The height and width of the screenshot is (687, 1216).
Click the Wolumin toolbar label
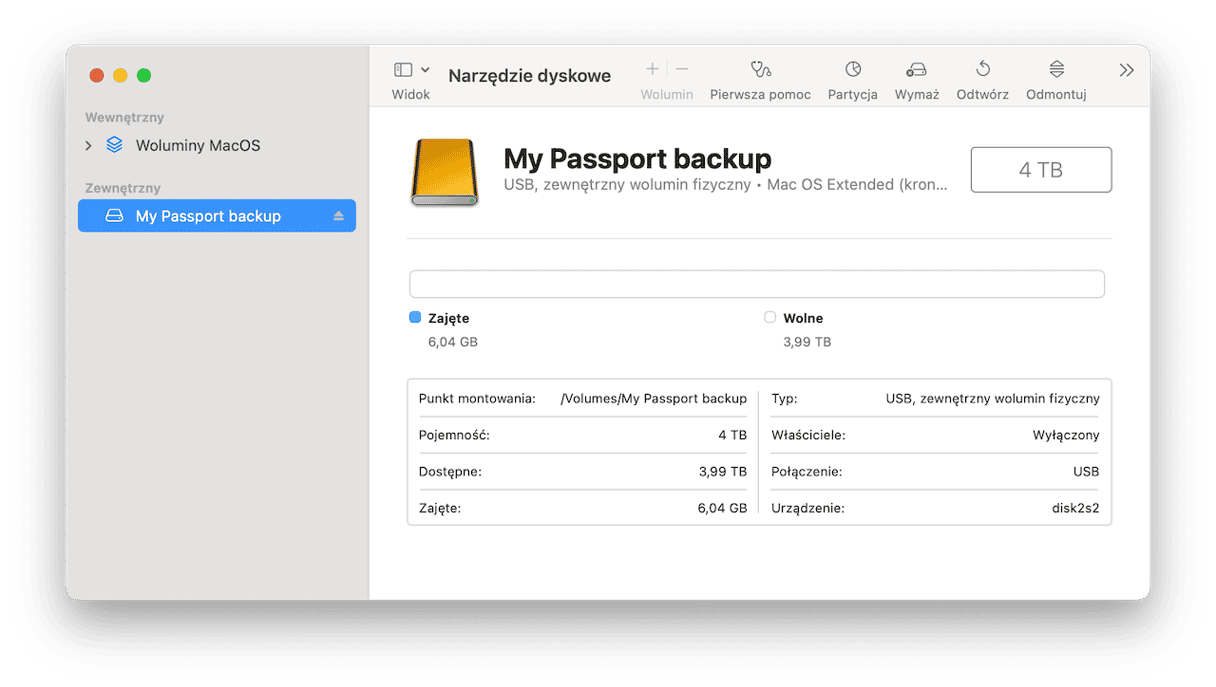pyautogui.click(x=667, y=94)
